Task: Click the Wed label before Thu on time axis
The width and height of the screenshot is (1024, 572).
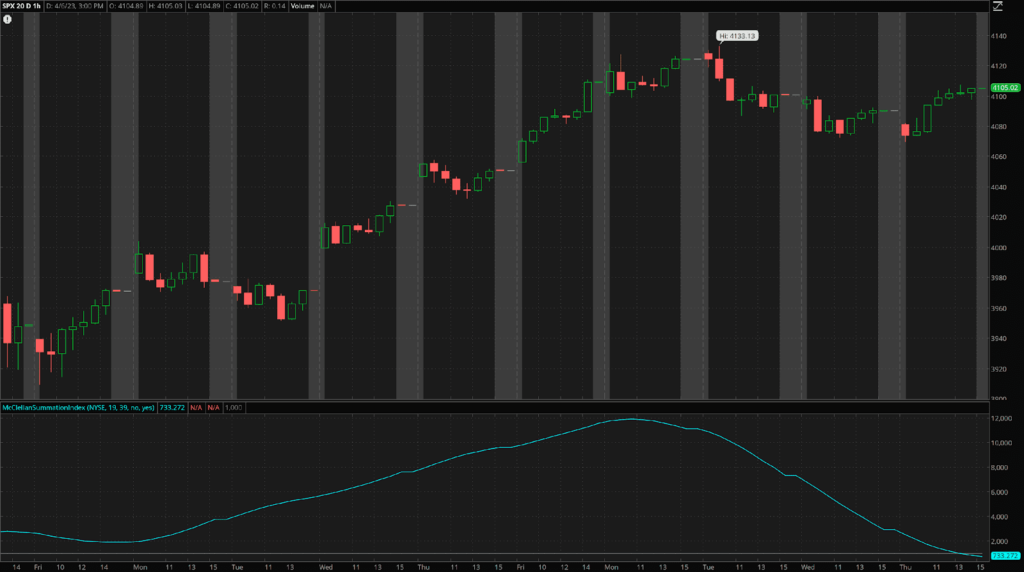Action: tap(325, 567)
